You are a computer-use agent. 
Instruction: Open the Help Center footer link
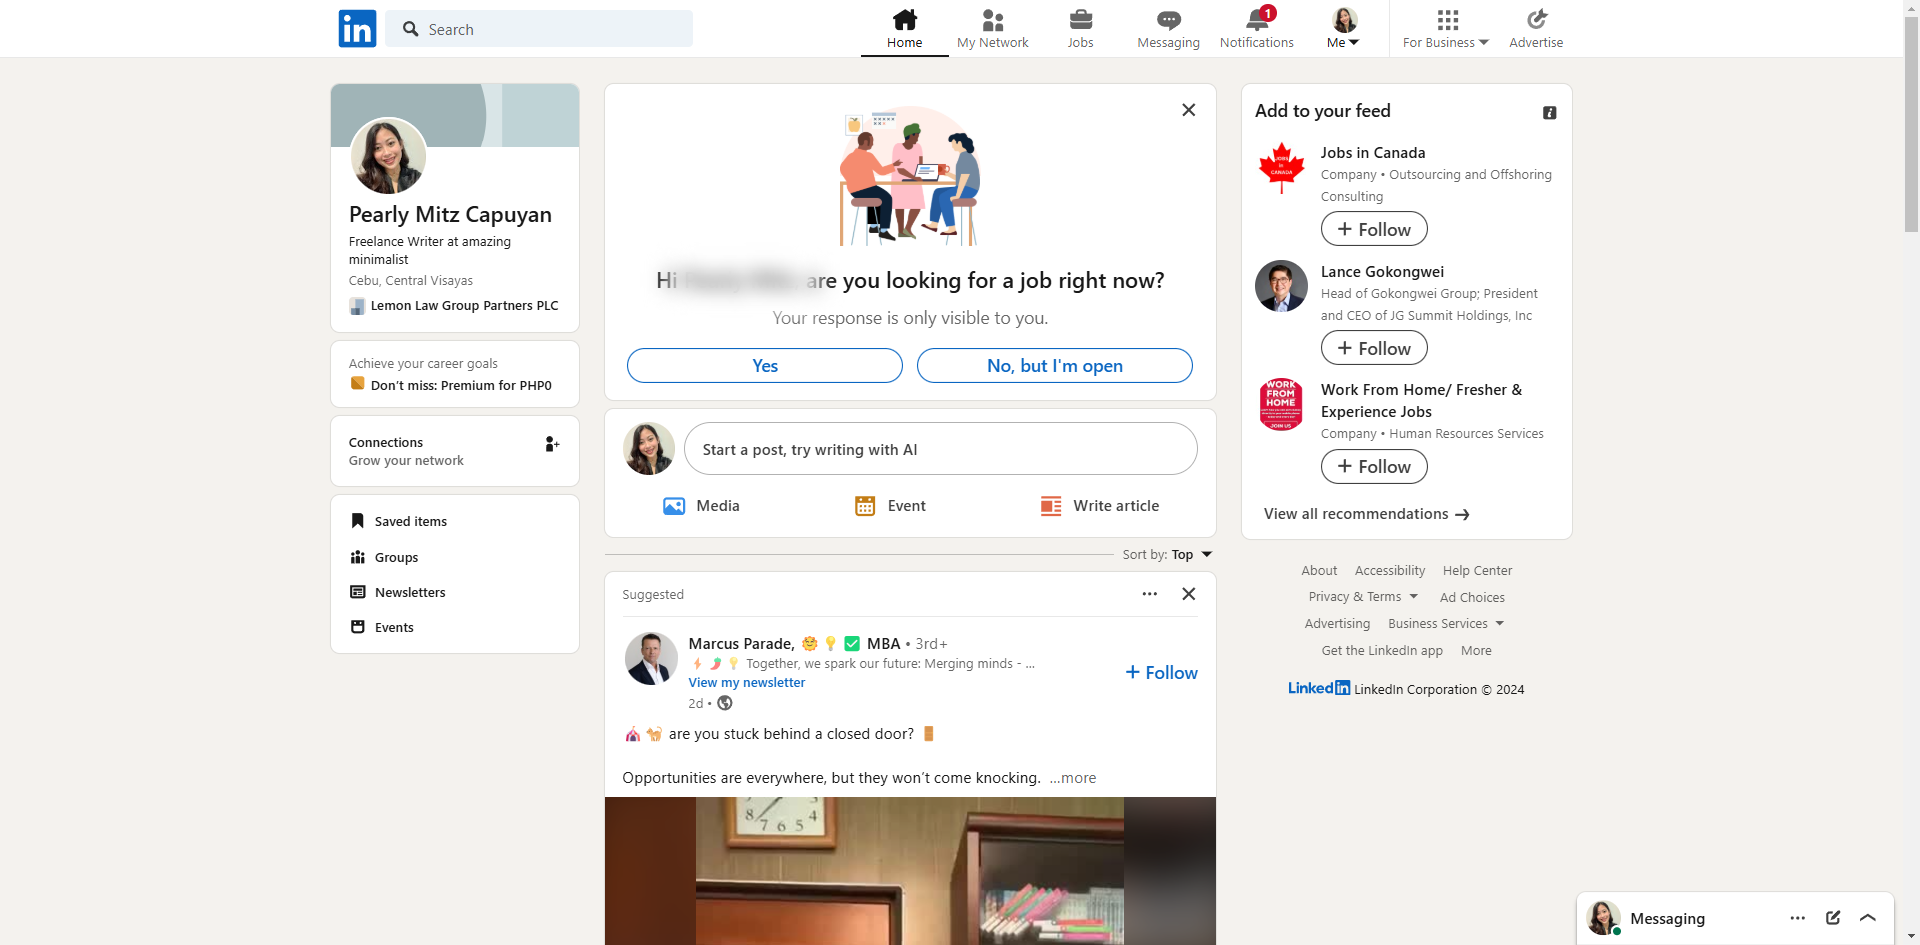click(1477, 571)
